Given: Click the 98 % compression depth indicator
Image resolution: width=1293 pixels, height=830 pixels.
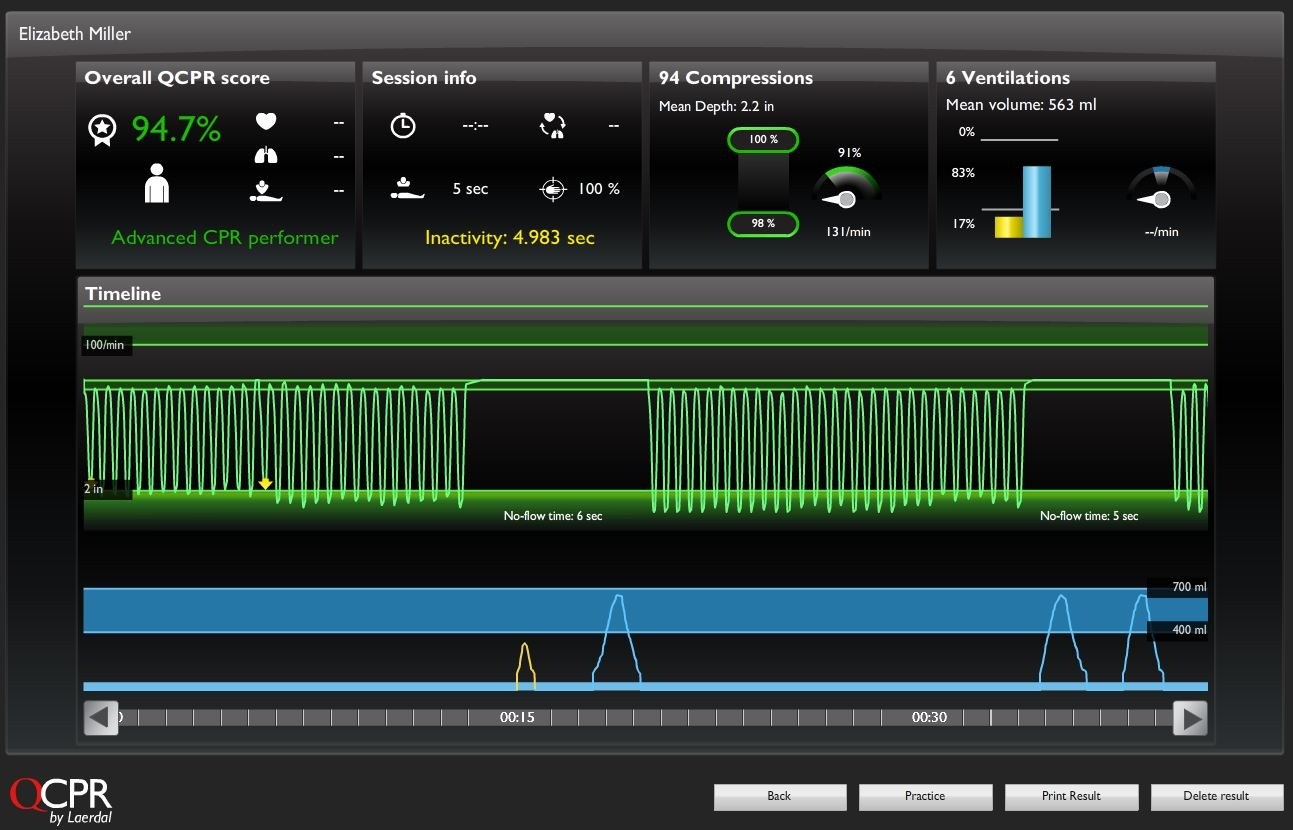Looking at the screenshot, I should 764,224.
